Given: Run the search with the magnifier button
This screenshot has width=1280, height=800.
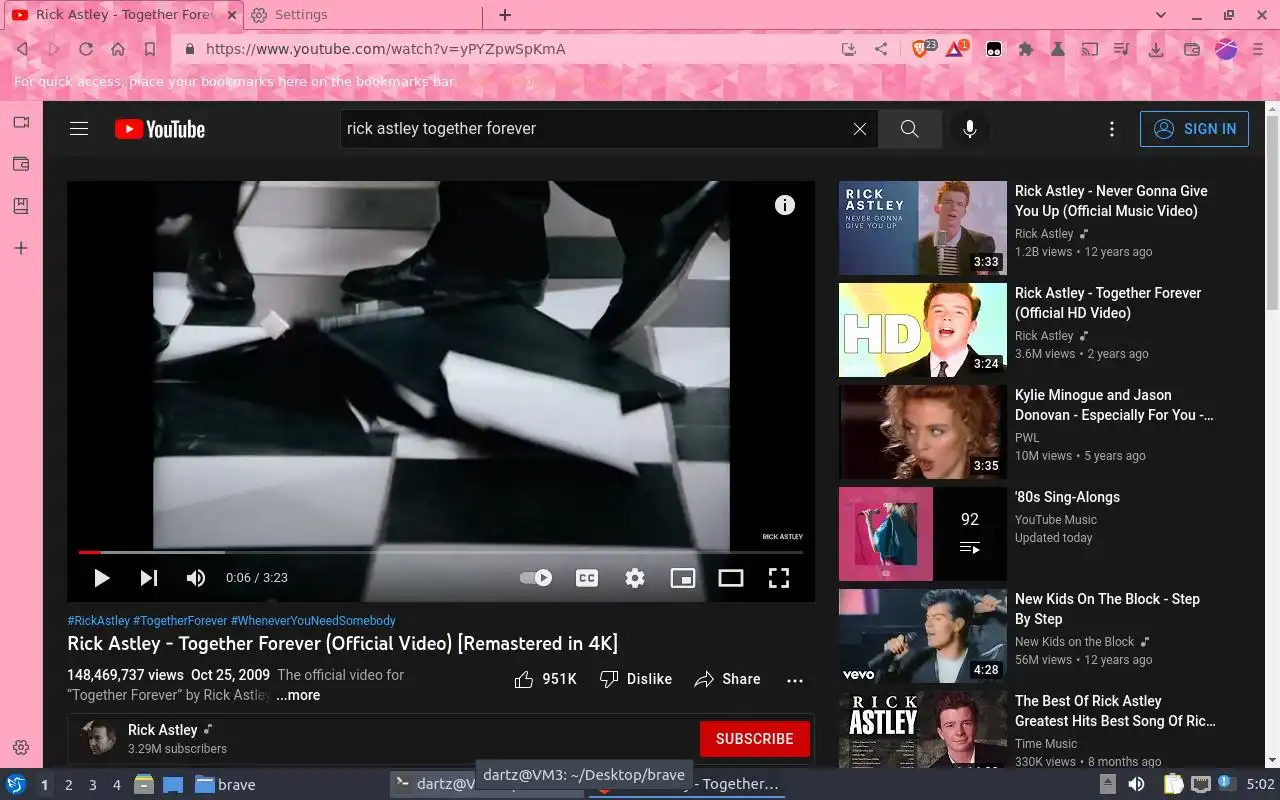Looking at the screenshot, I should point(909,129).
